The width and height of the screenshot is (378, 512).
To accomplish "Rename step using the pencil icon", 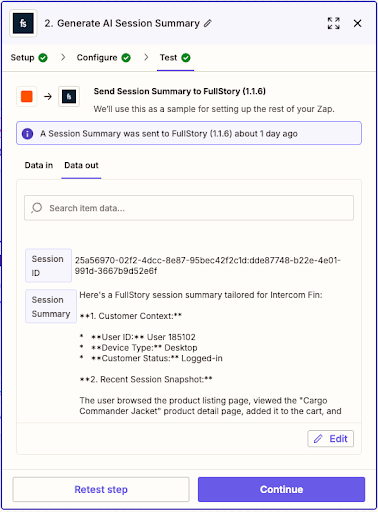I will 208,23.
